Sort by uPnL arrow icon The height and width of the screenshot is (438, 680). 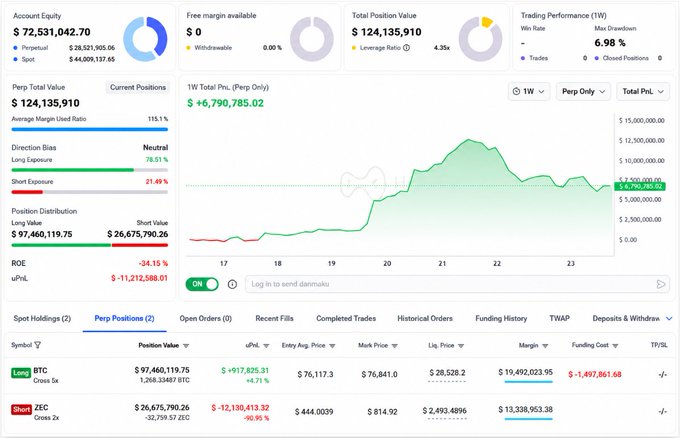tap(266, 346)
